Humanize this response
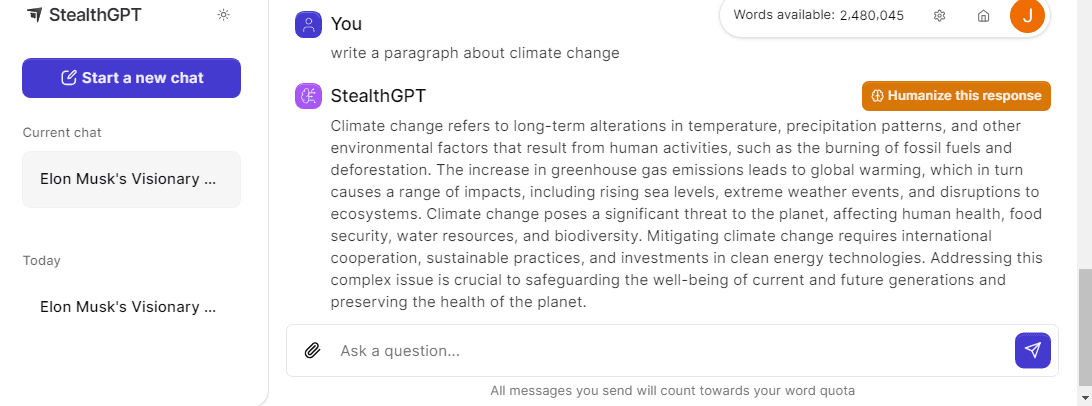The height and width of the screenshot is (406, 1092). click(x=956, y=96)
